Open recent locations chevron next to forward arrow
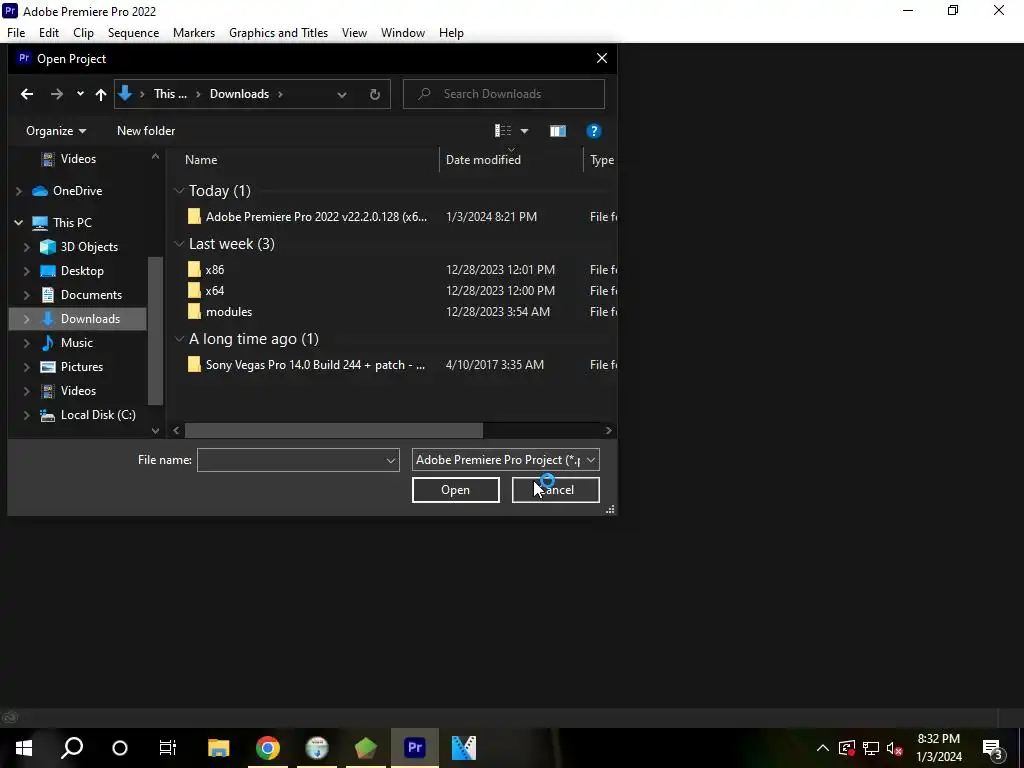 click(80, 94)
